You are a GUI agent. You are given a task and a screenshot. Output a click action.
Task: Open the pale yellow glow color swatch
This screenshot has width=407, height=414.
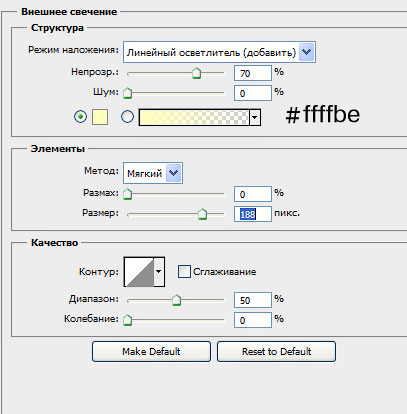(x=100, y=117)
